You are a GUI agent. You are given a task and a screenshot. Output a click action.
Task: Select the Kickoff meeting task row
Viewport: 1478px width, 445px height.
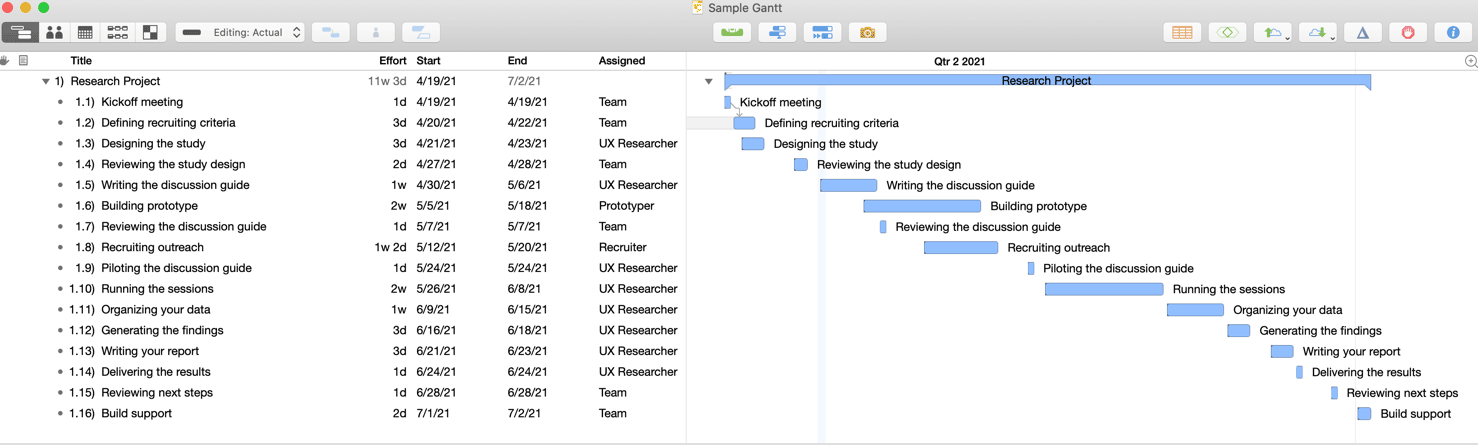pos(343,102)
